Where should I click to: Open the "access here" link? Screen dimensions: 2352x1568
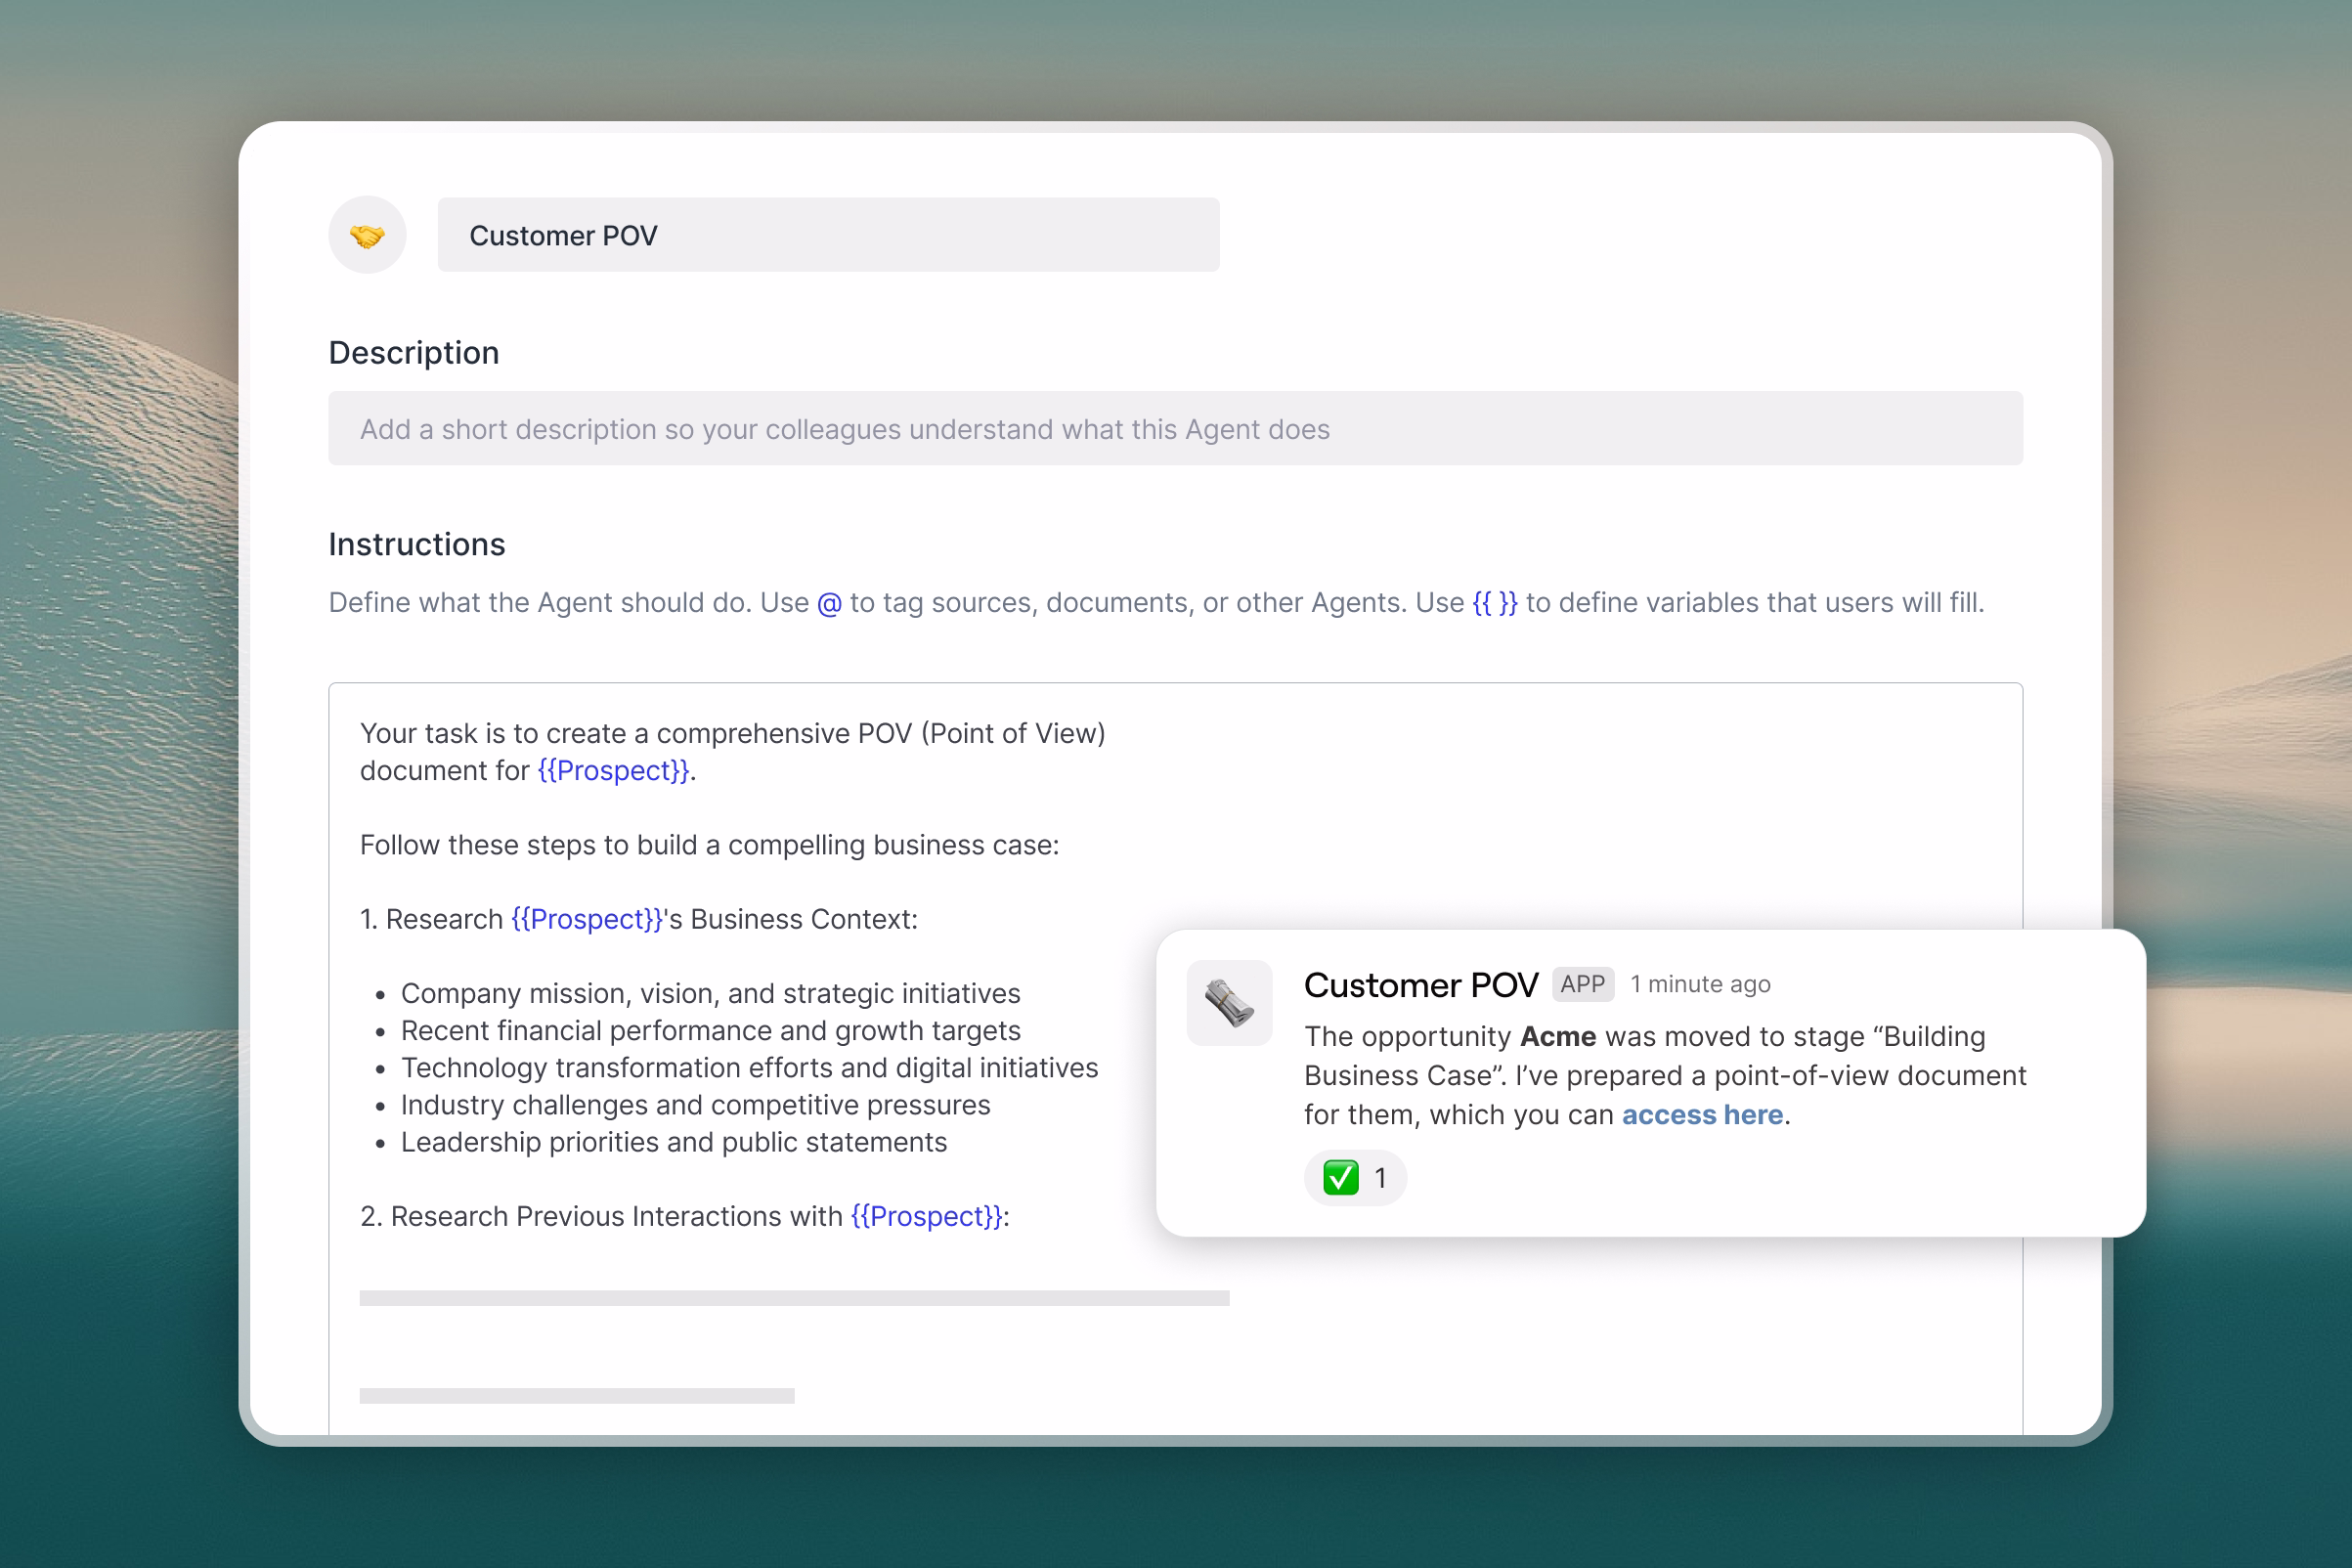coord(1702,1115)
